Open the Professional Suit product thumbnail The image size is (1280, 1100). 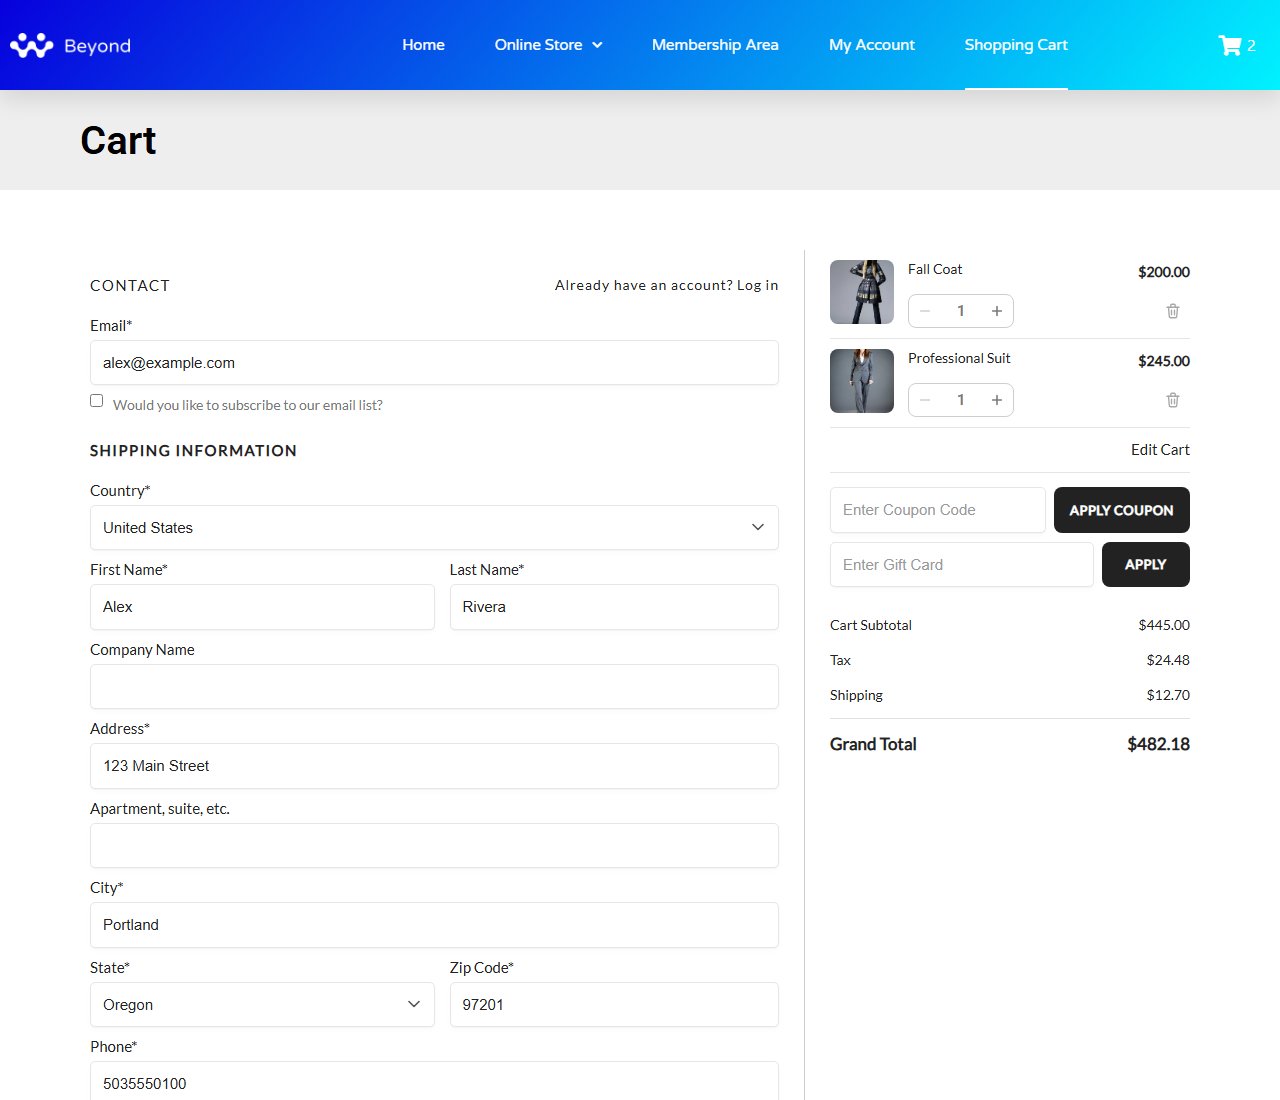[862, 381]
